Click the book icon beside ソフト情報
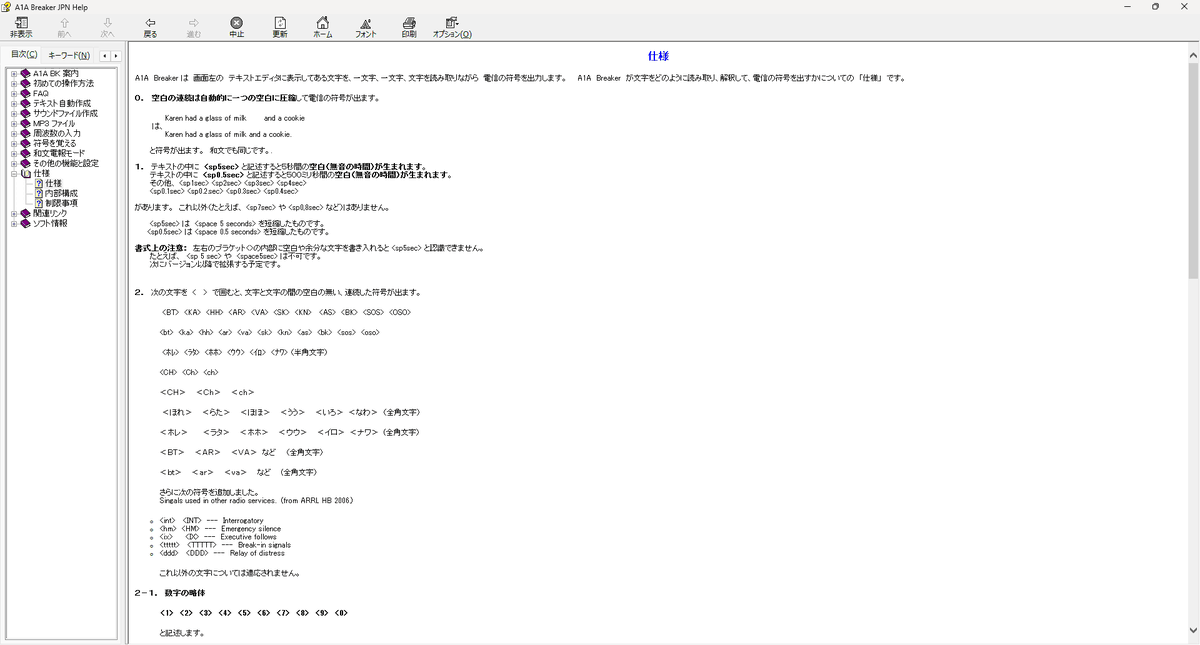Viewport: 1200px width, 645px height. pyautogui.click(x=25, y=223)
